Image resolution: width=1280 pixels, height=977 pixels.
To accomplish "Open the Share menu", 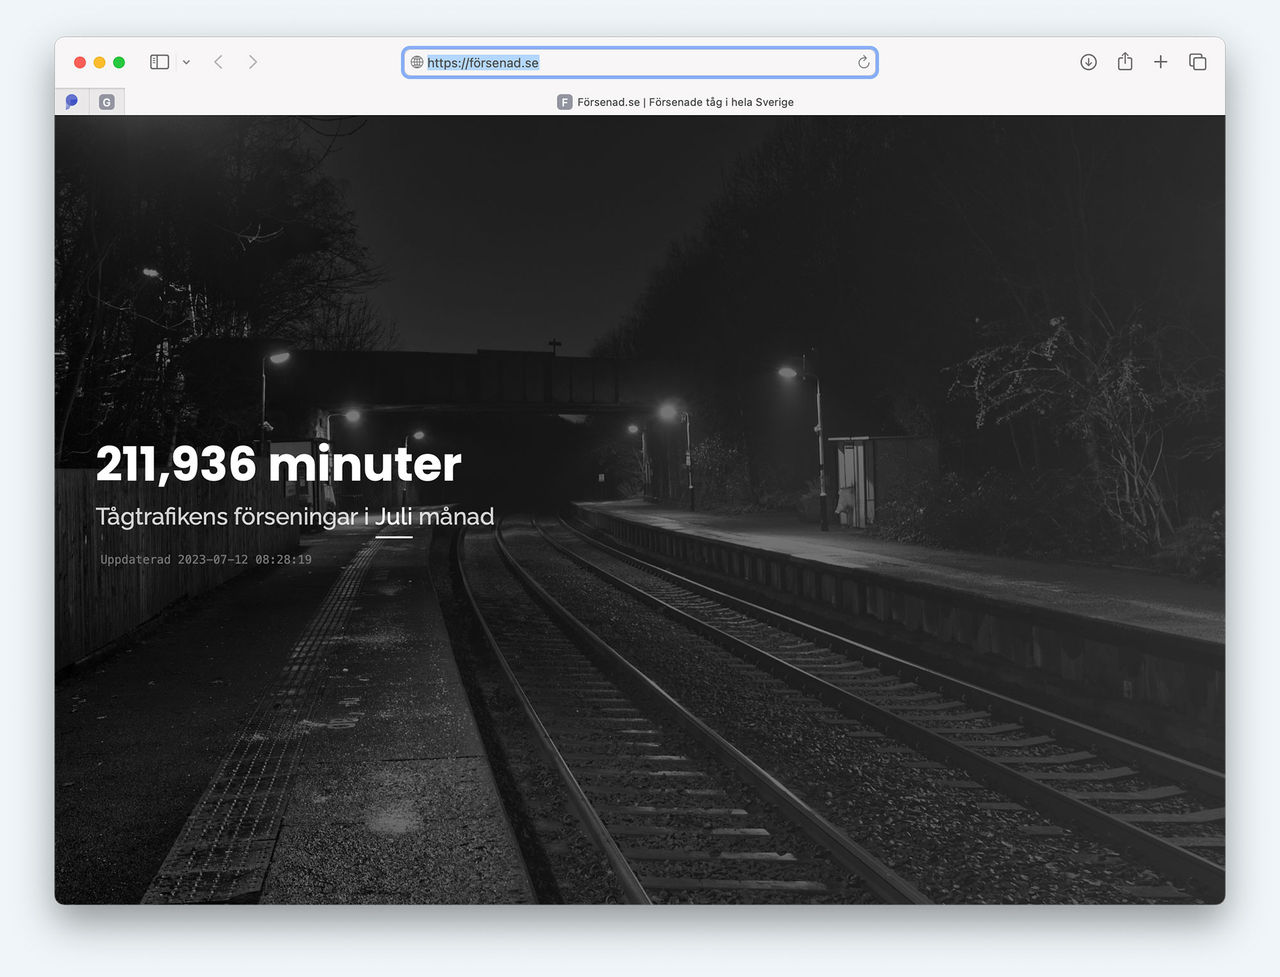I will (x=1125, y=62).
